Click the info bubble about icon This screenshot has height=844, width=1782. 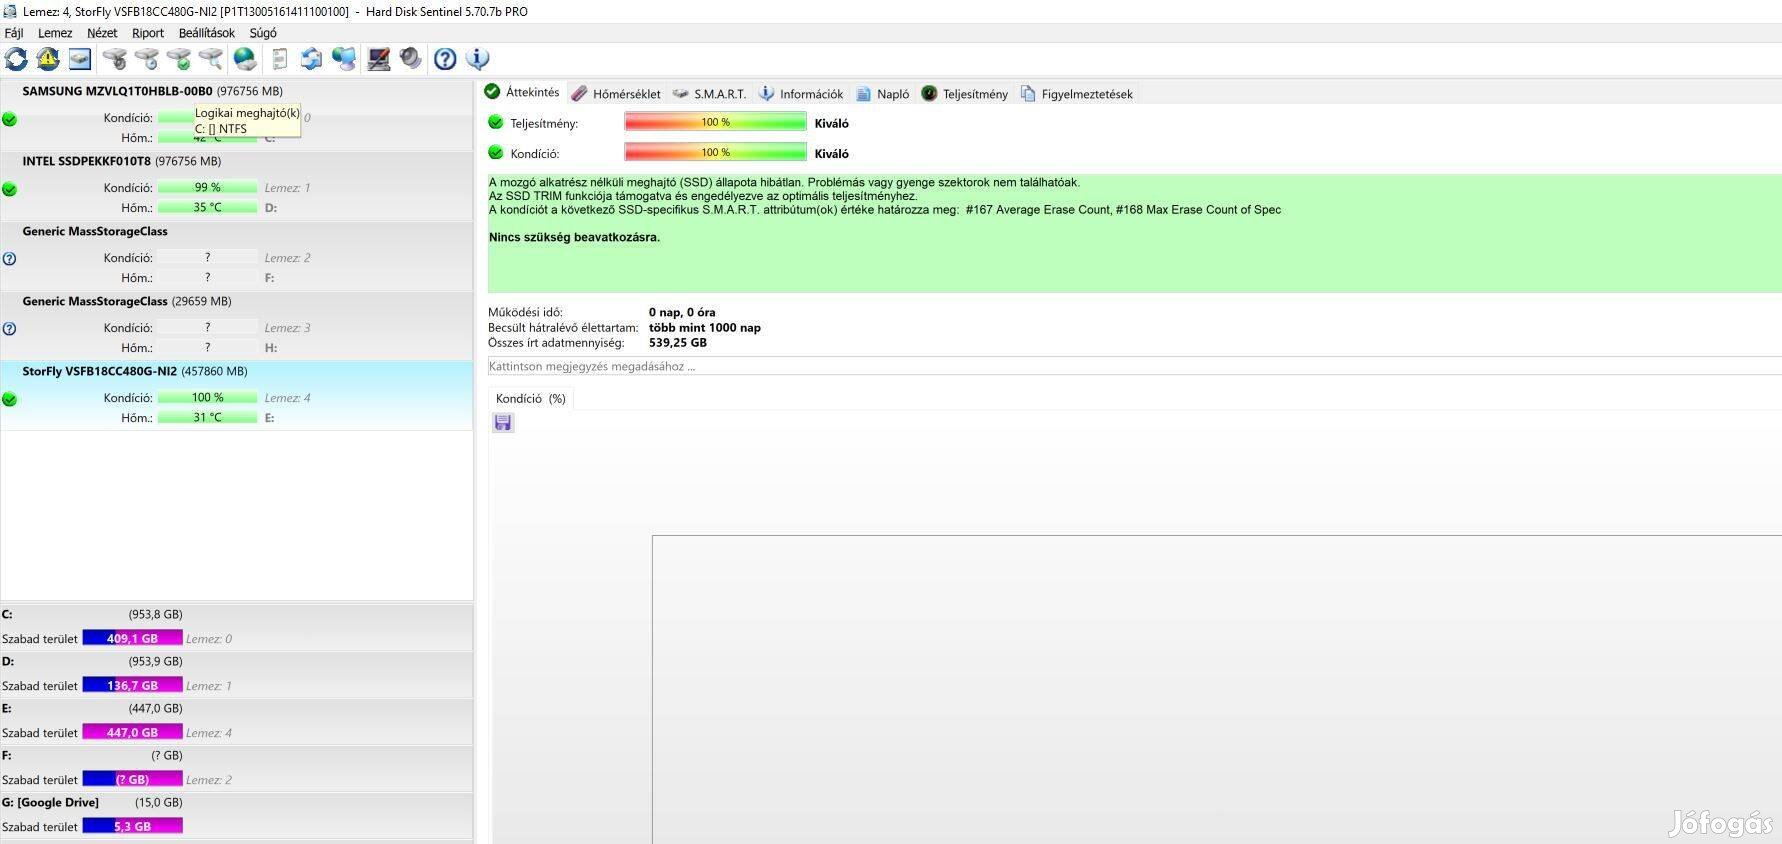click(477, 59)
